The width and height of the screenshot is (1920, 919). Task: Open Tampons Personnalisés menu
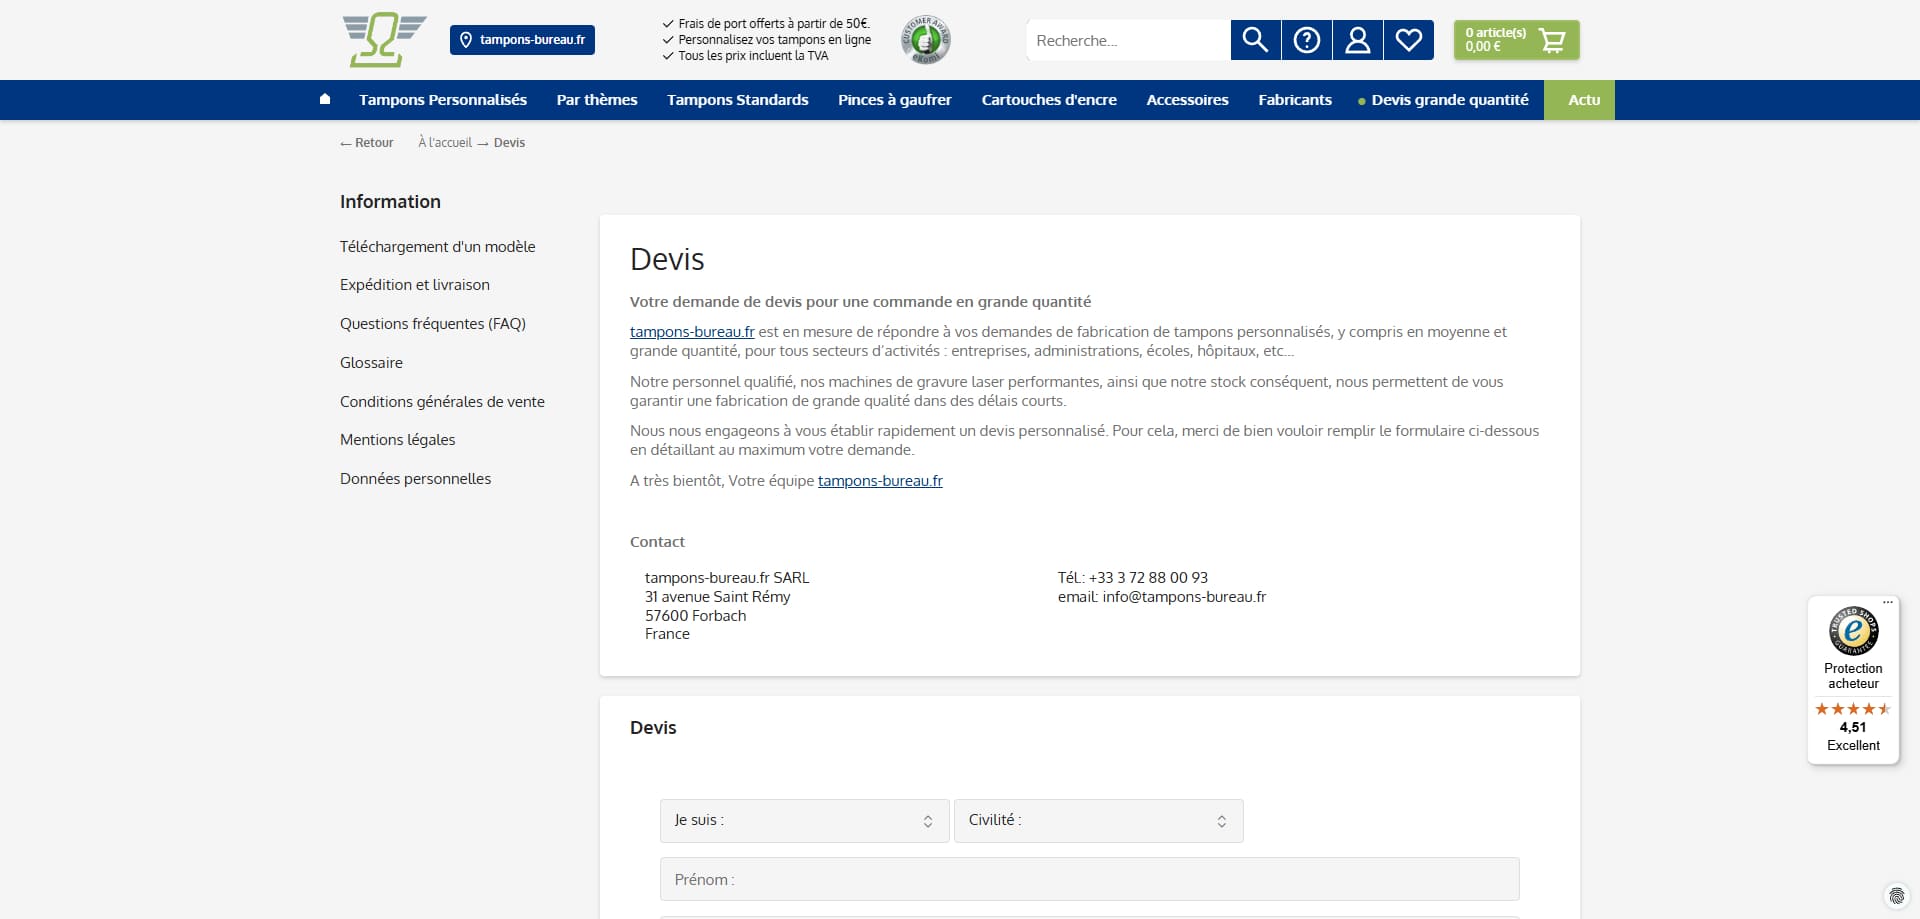coord(443,100)
